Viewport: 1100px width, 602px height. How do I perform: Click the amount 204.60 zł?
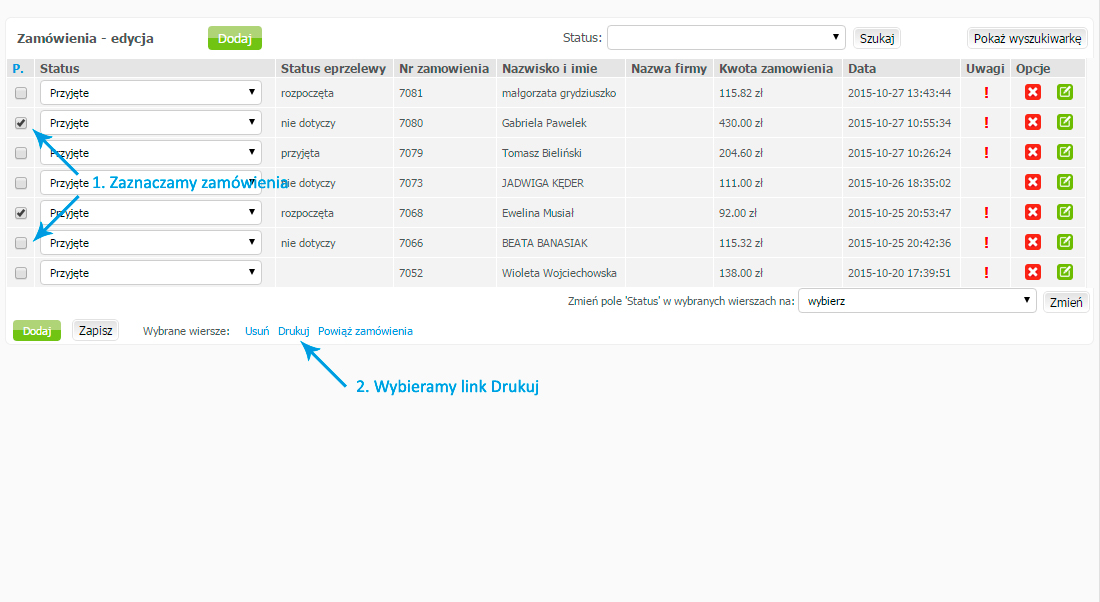pos(740,153)
